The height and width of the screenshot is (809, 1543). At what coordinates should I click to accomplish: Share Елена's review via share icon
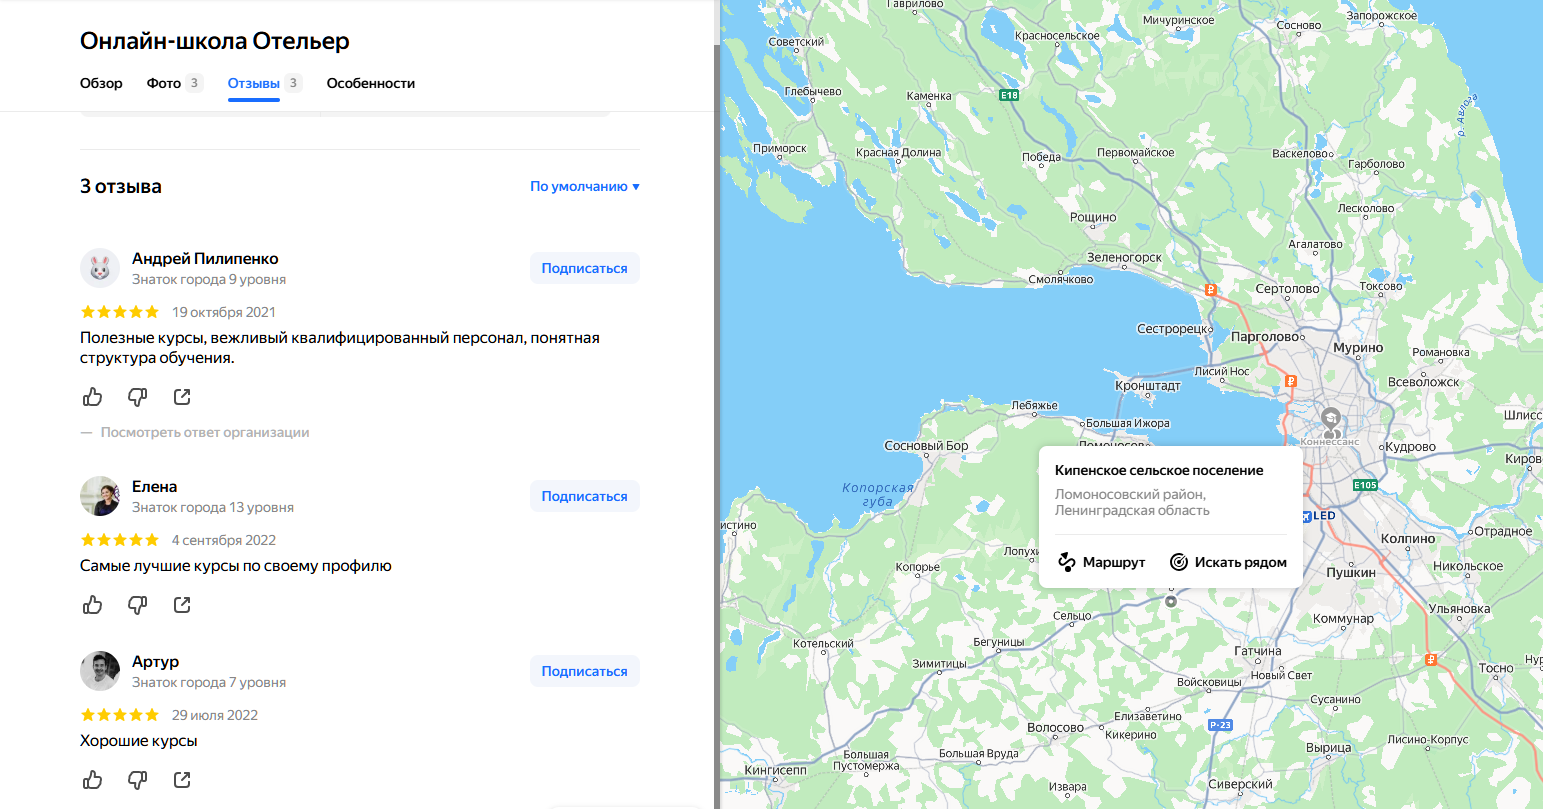[182, 605]
